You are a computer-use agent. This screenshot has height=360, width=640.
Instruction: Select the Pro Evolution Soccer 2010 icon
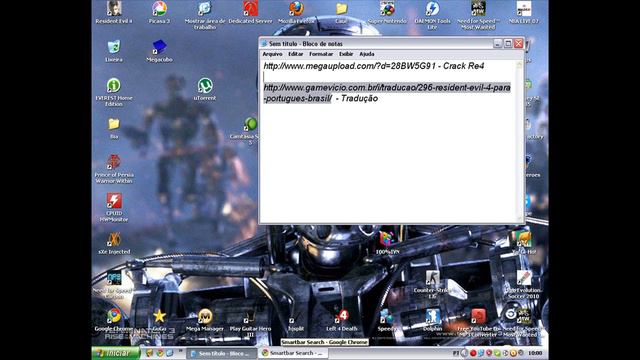(524, 284)
